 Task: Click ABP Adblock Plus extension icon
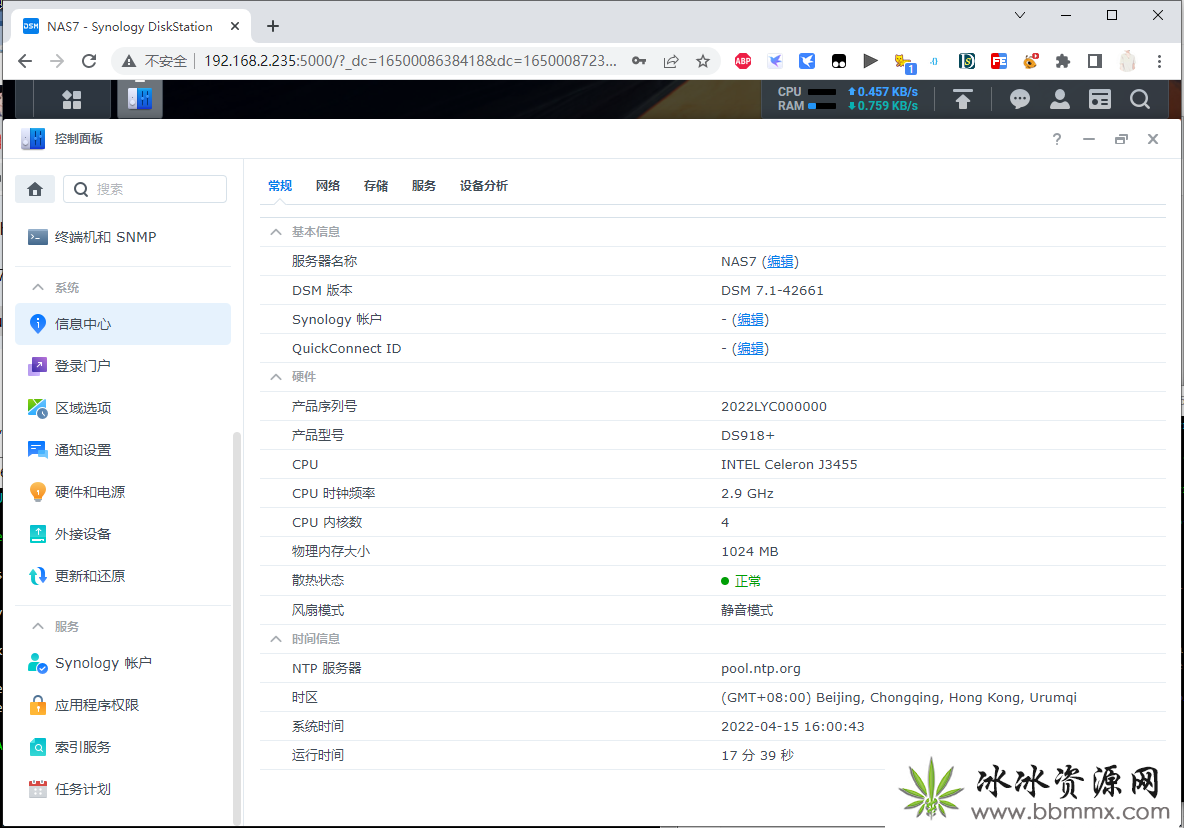point(743,61)
